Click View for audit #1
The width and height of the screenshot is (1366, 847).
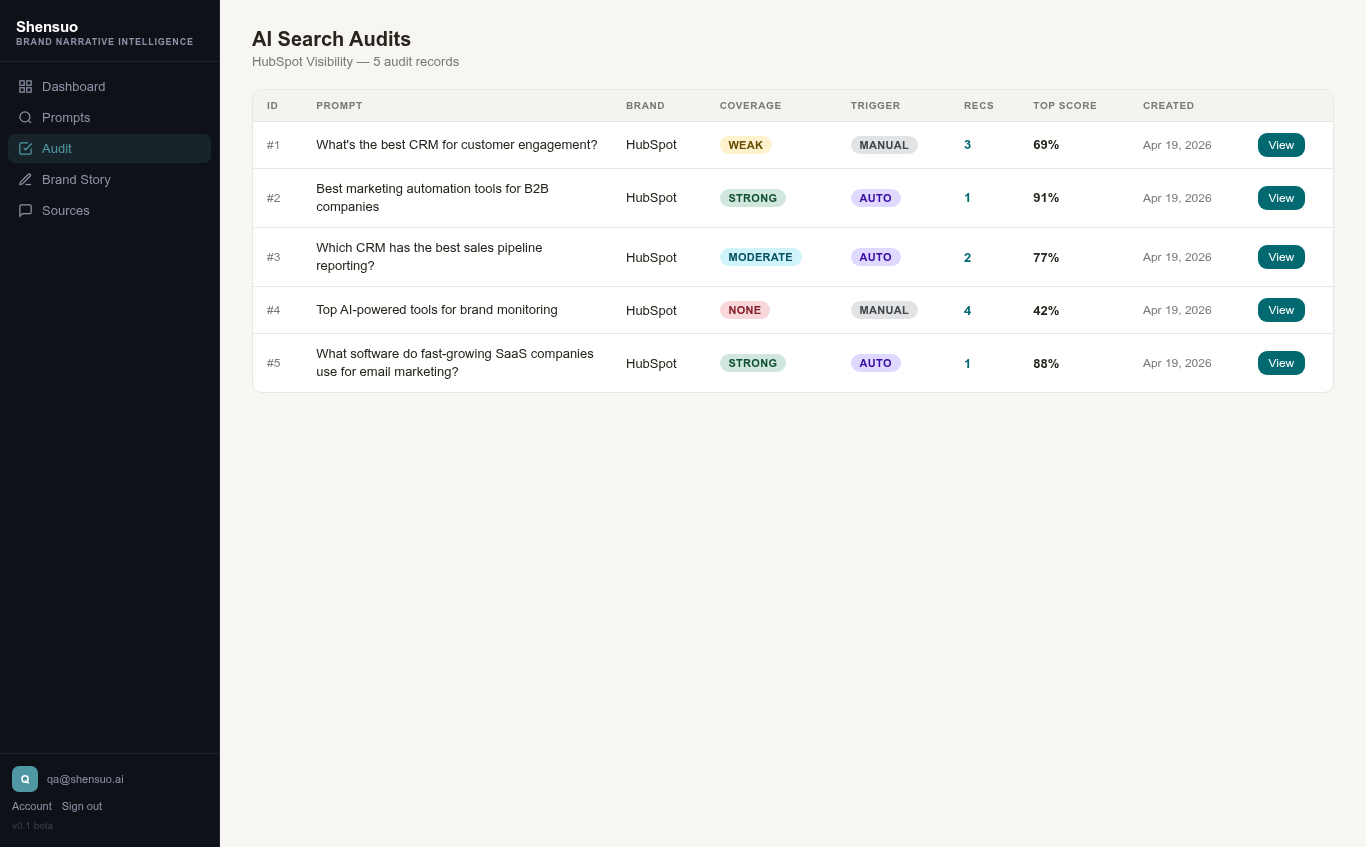[1281, 144]
